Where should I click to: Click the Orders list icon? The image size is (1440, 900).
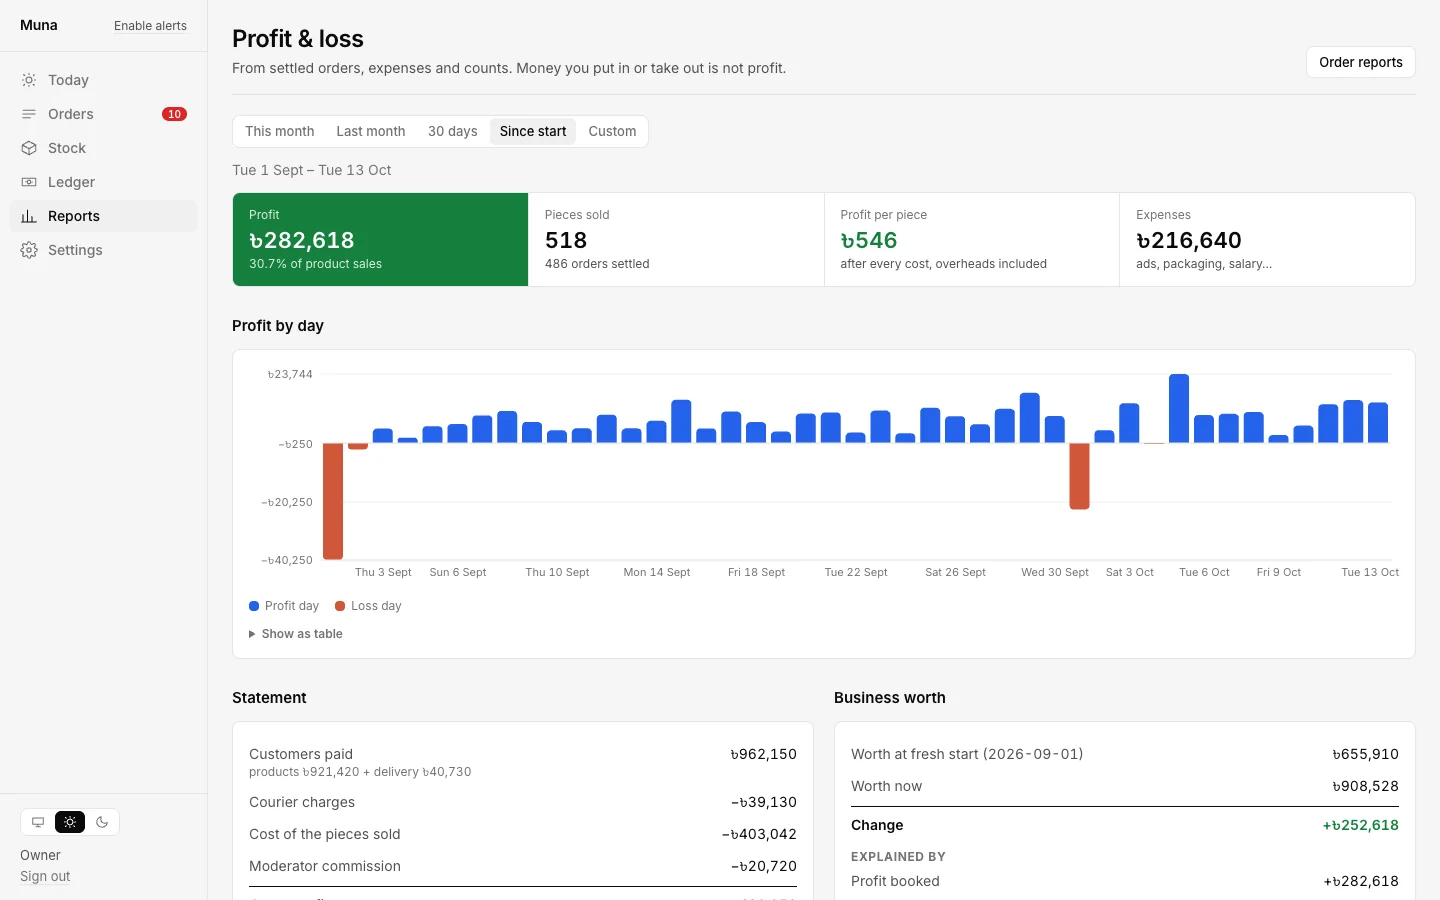point(29,114)
